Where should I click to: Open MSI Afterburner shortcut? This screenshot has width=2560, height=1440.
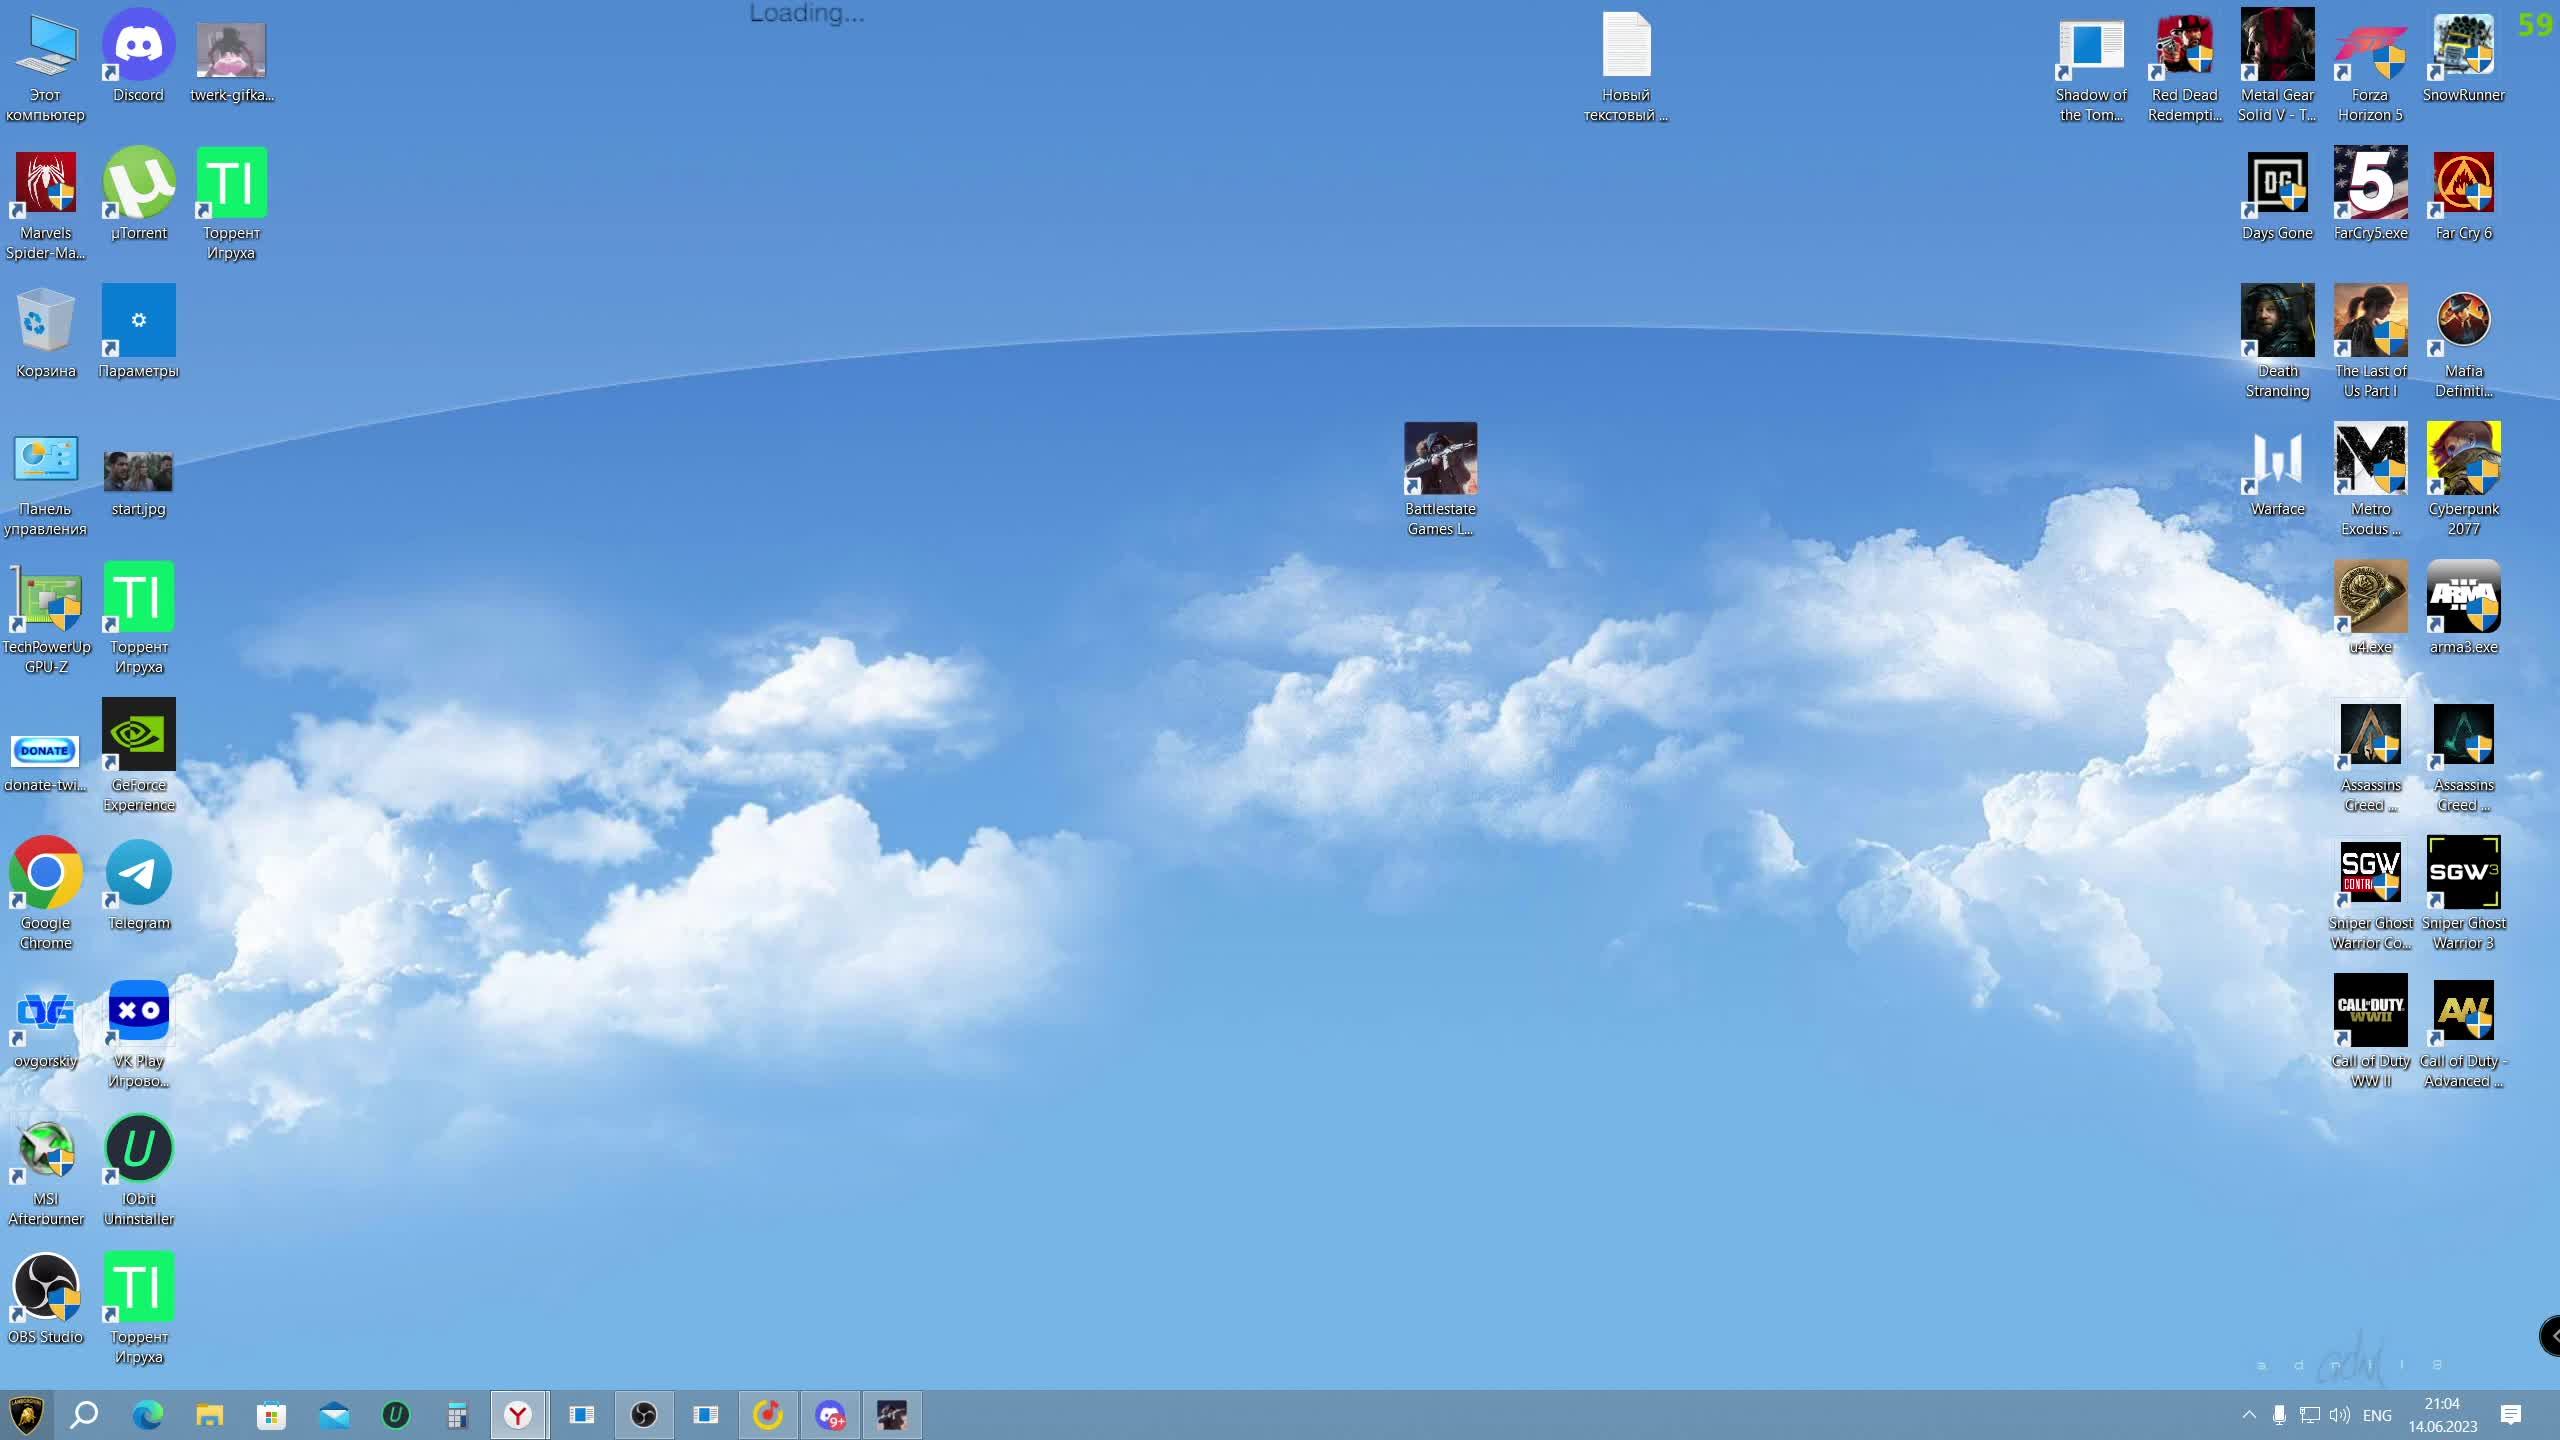pyautogui.click(x=46, y=1150)
